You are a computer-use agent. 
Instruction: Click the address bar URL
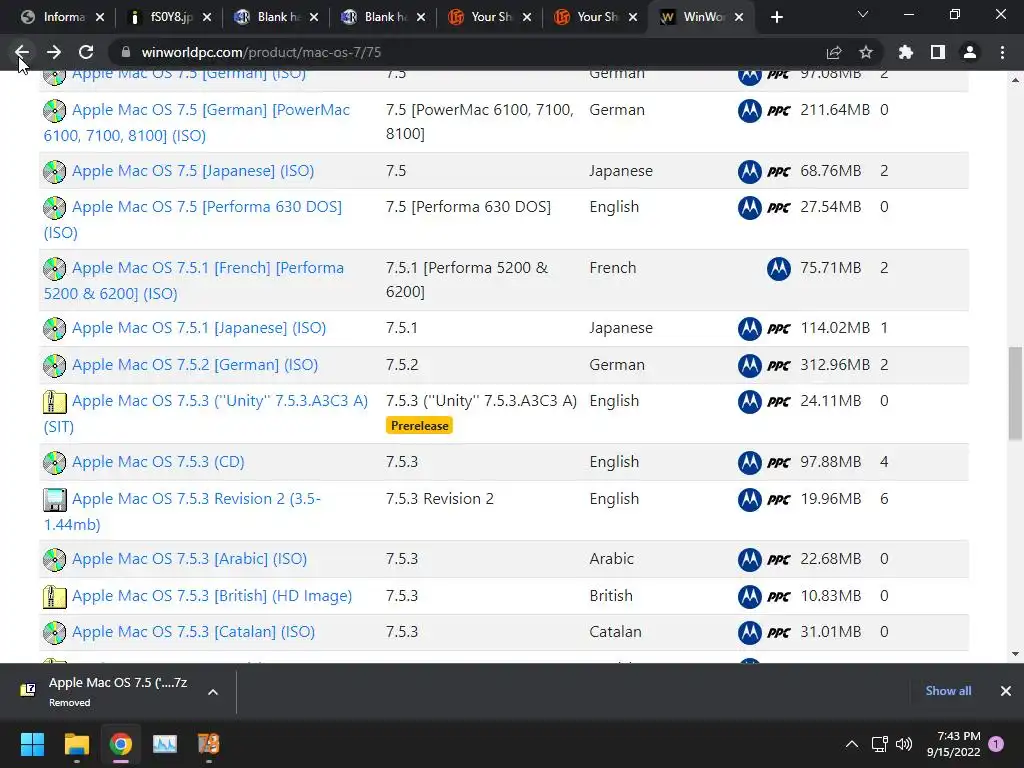pos(261,52)
